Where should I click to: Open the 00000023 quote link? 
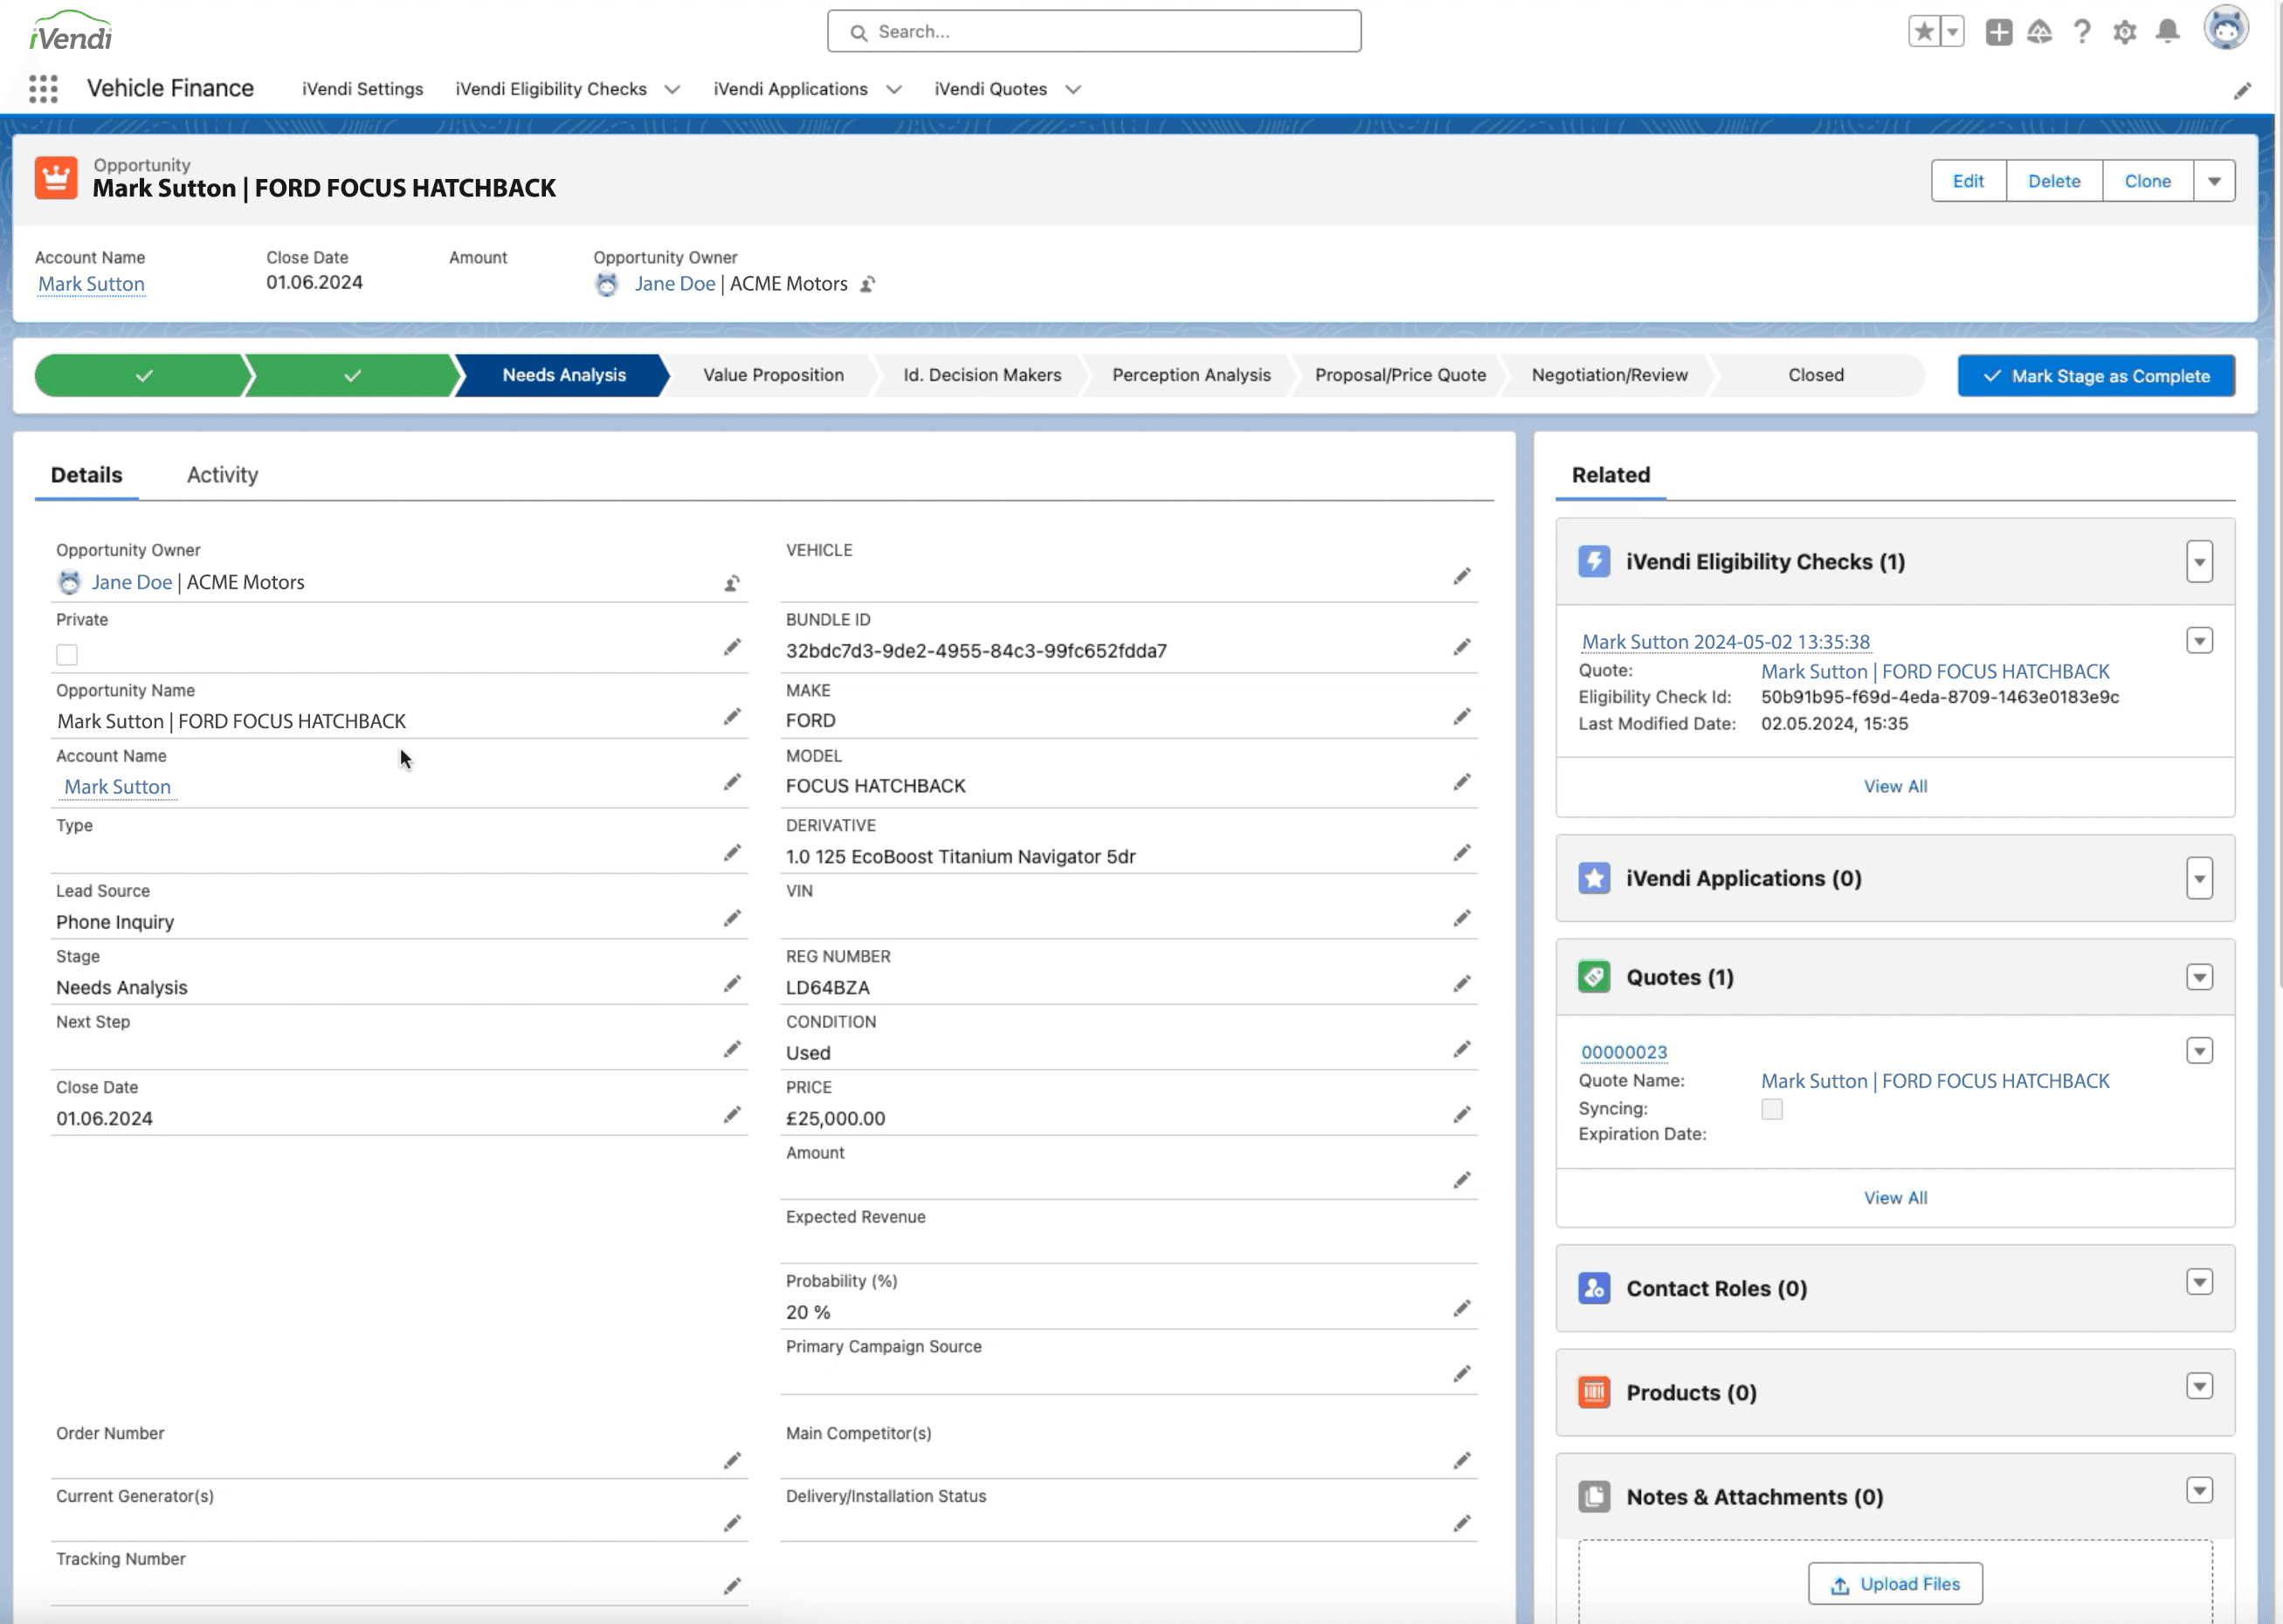(1624, 1053)
